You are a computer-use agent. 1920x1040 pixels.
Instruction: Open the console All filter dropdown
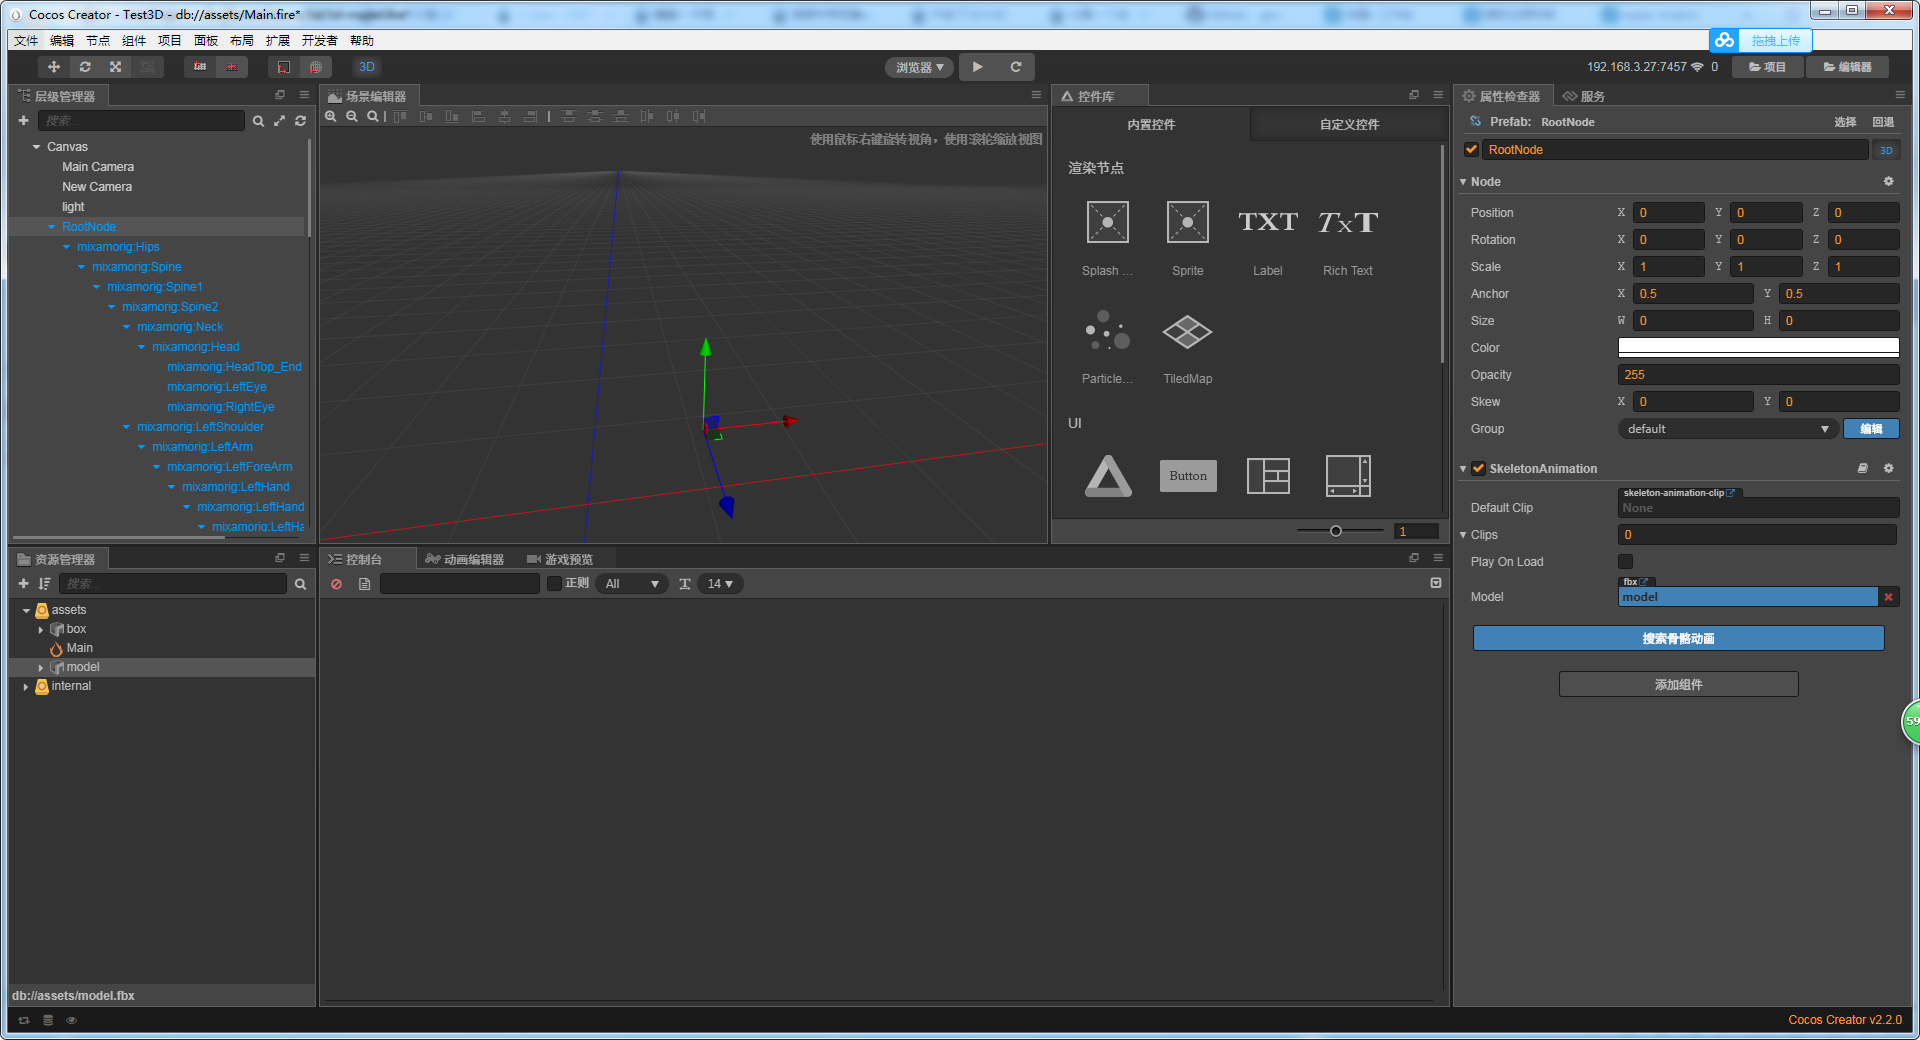coord(632,584)
